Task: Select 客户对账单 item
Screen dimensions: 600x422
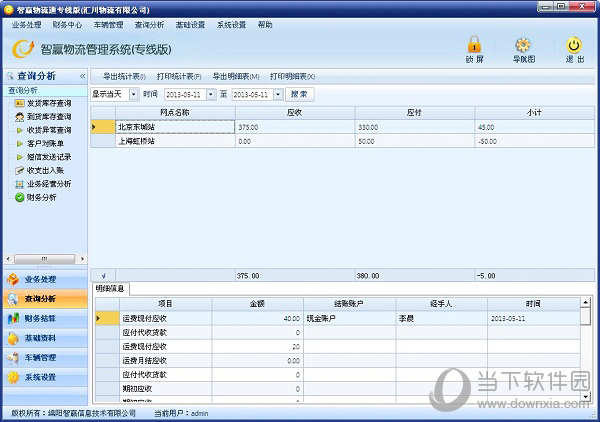Action: click(x=45, y=143)
